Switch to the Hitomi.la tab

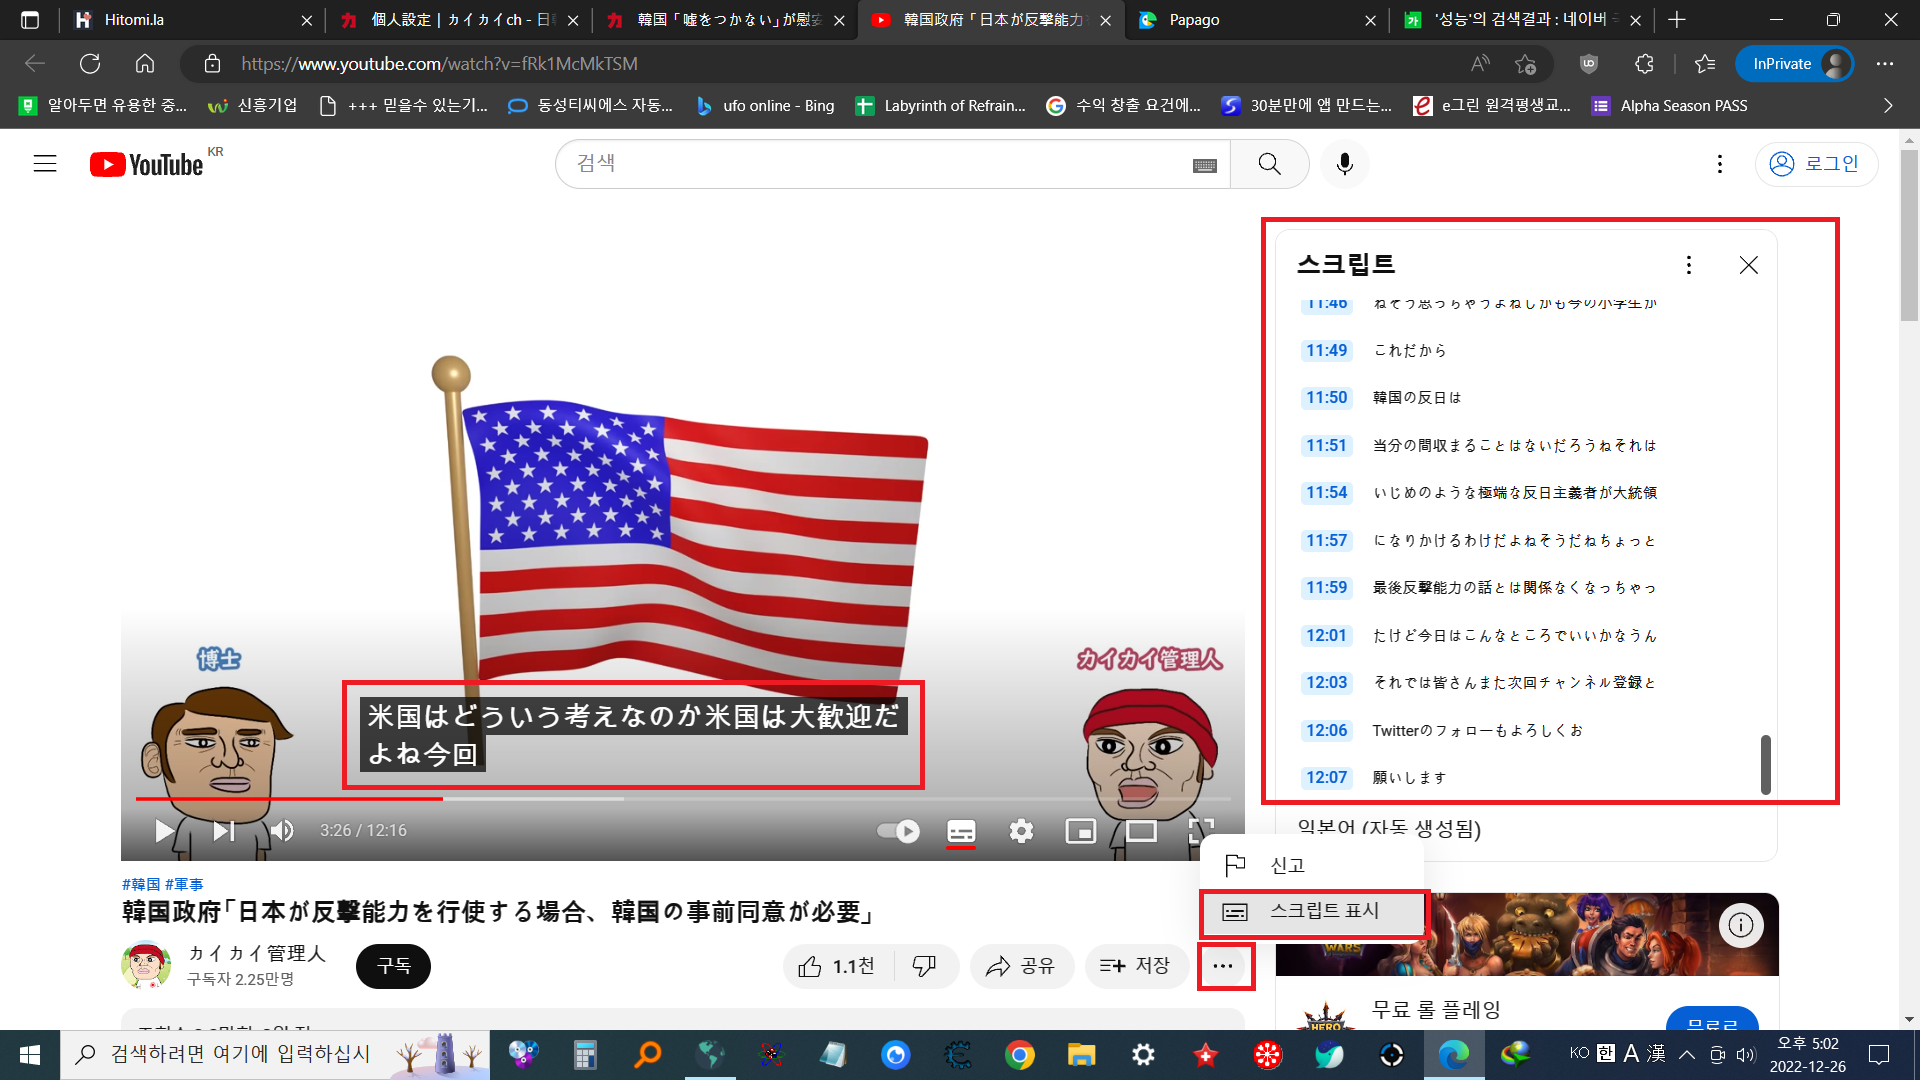click(x=194, y=20)
